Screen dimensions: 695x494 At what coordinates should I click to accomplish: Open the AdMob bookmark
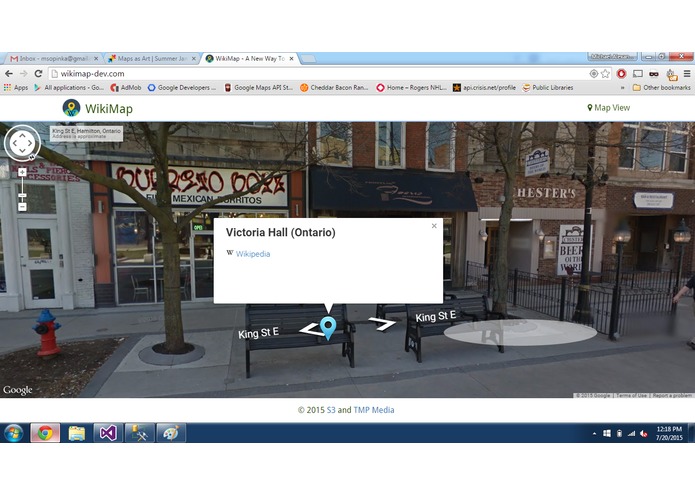point(126,88)
